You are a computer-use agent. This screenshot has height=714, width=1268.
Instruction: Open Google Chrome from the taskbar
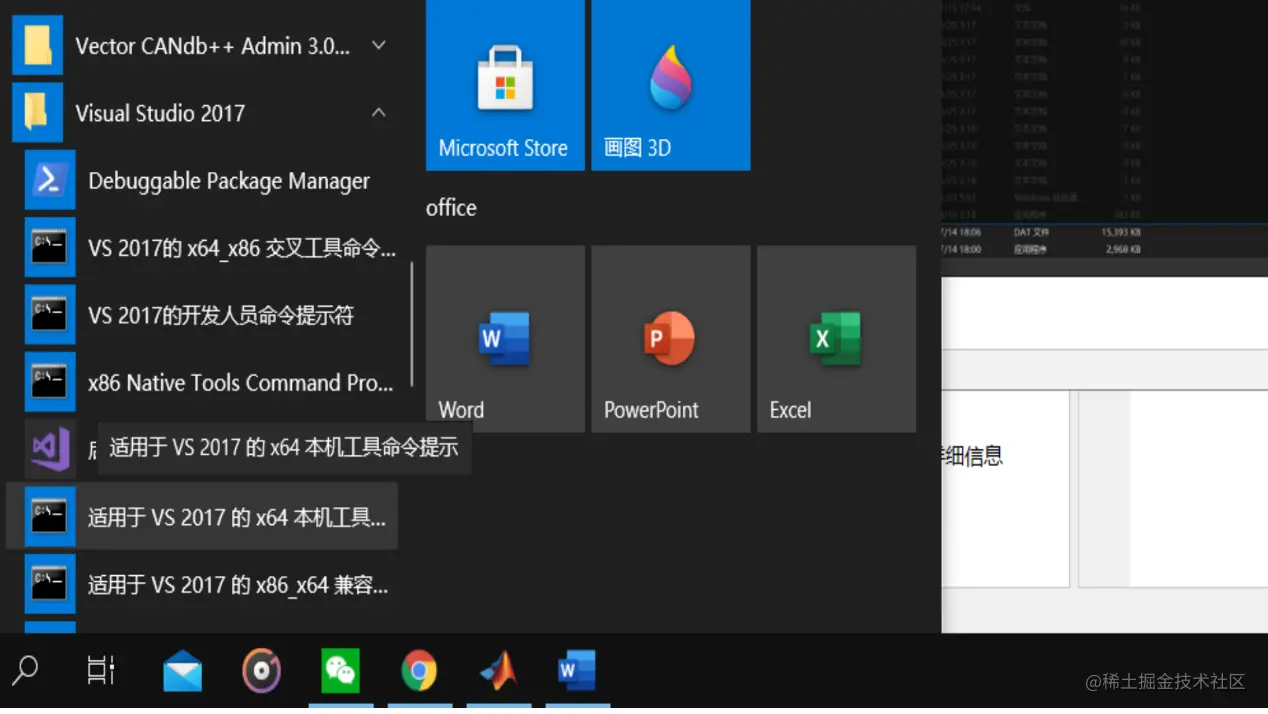pyautogui.click(x=420, y=670)
